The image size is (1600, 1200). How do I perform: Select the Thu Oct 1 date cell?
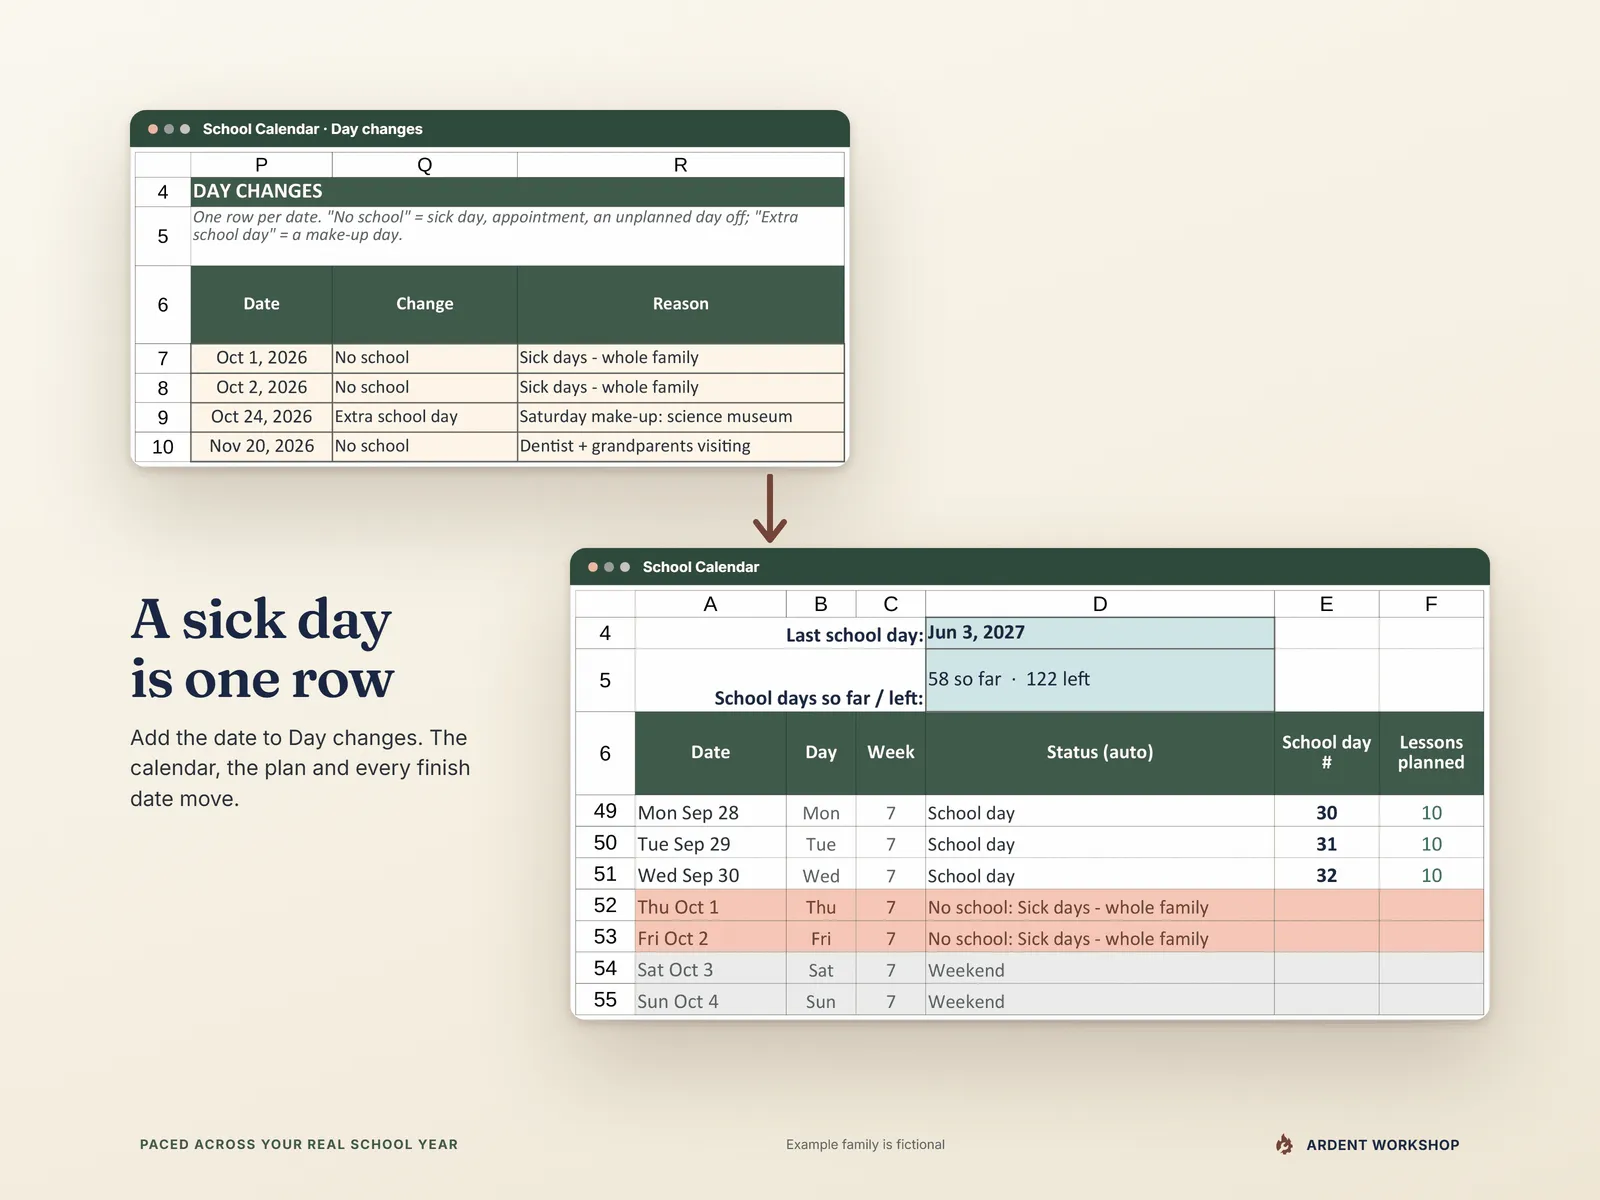710,906
